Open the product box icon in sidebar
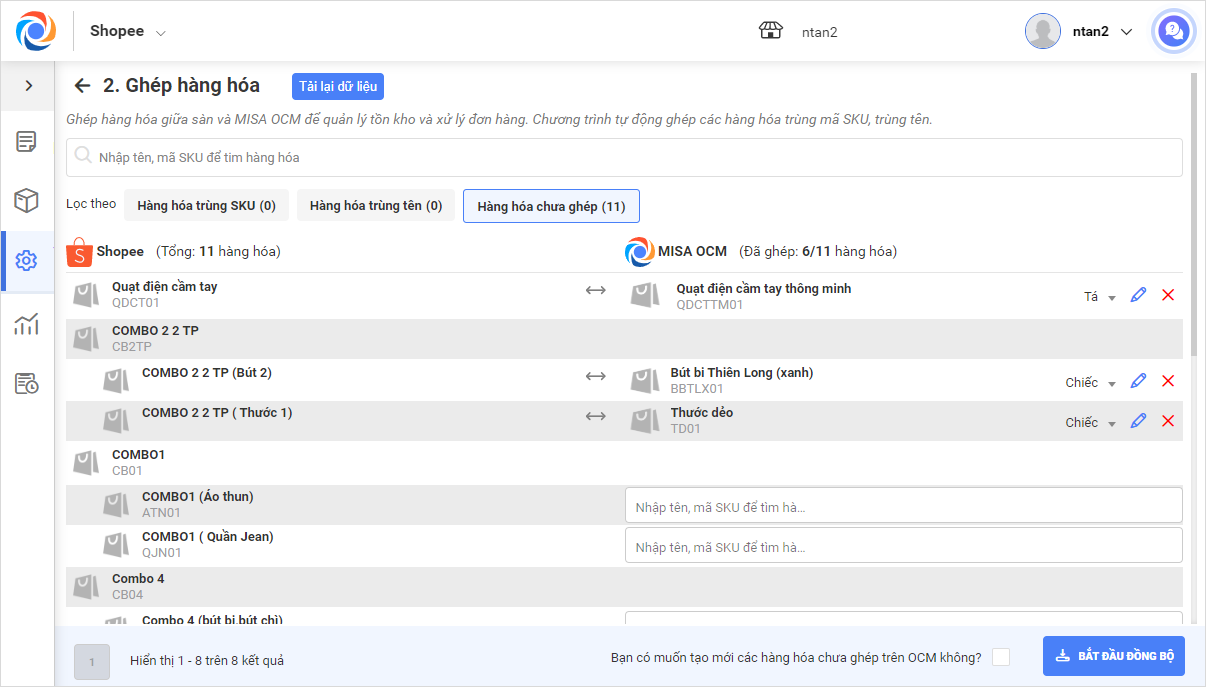 (x=27, y=201)
